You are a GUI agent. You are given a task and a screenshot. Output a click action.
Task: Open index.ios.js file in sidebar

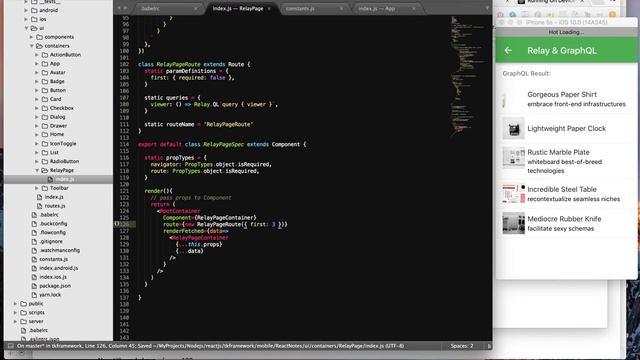pos(53,277)
